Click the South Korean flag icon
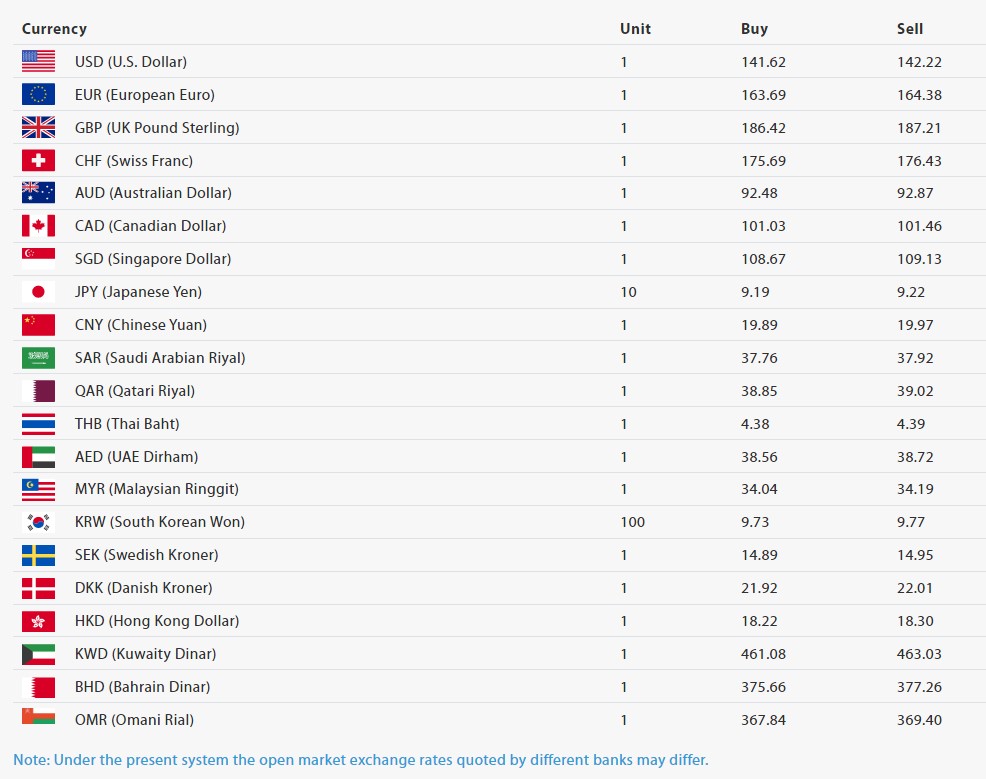The width and height of the screenshot is (986, 779). (38, 522)
